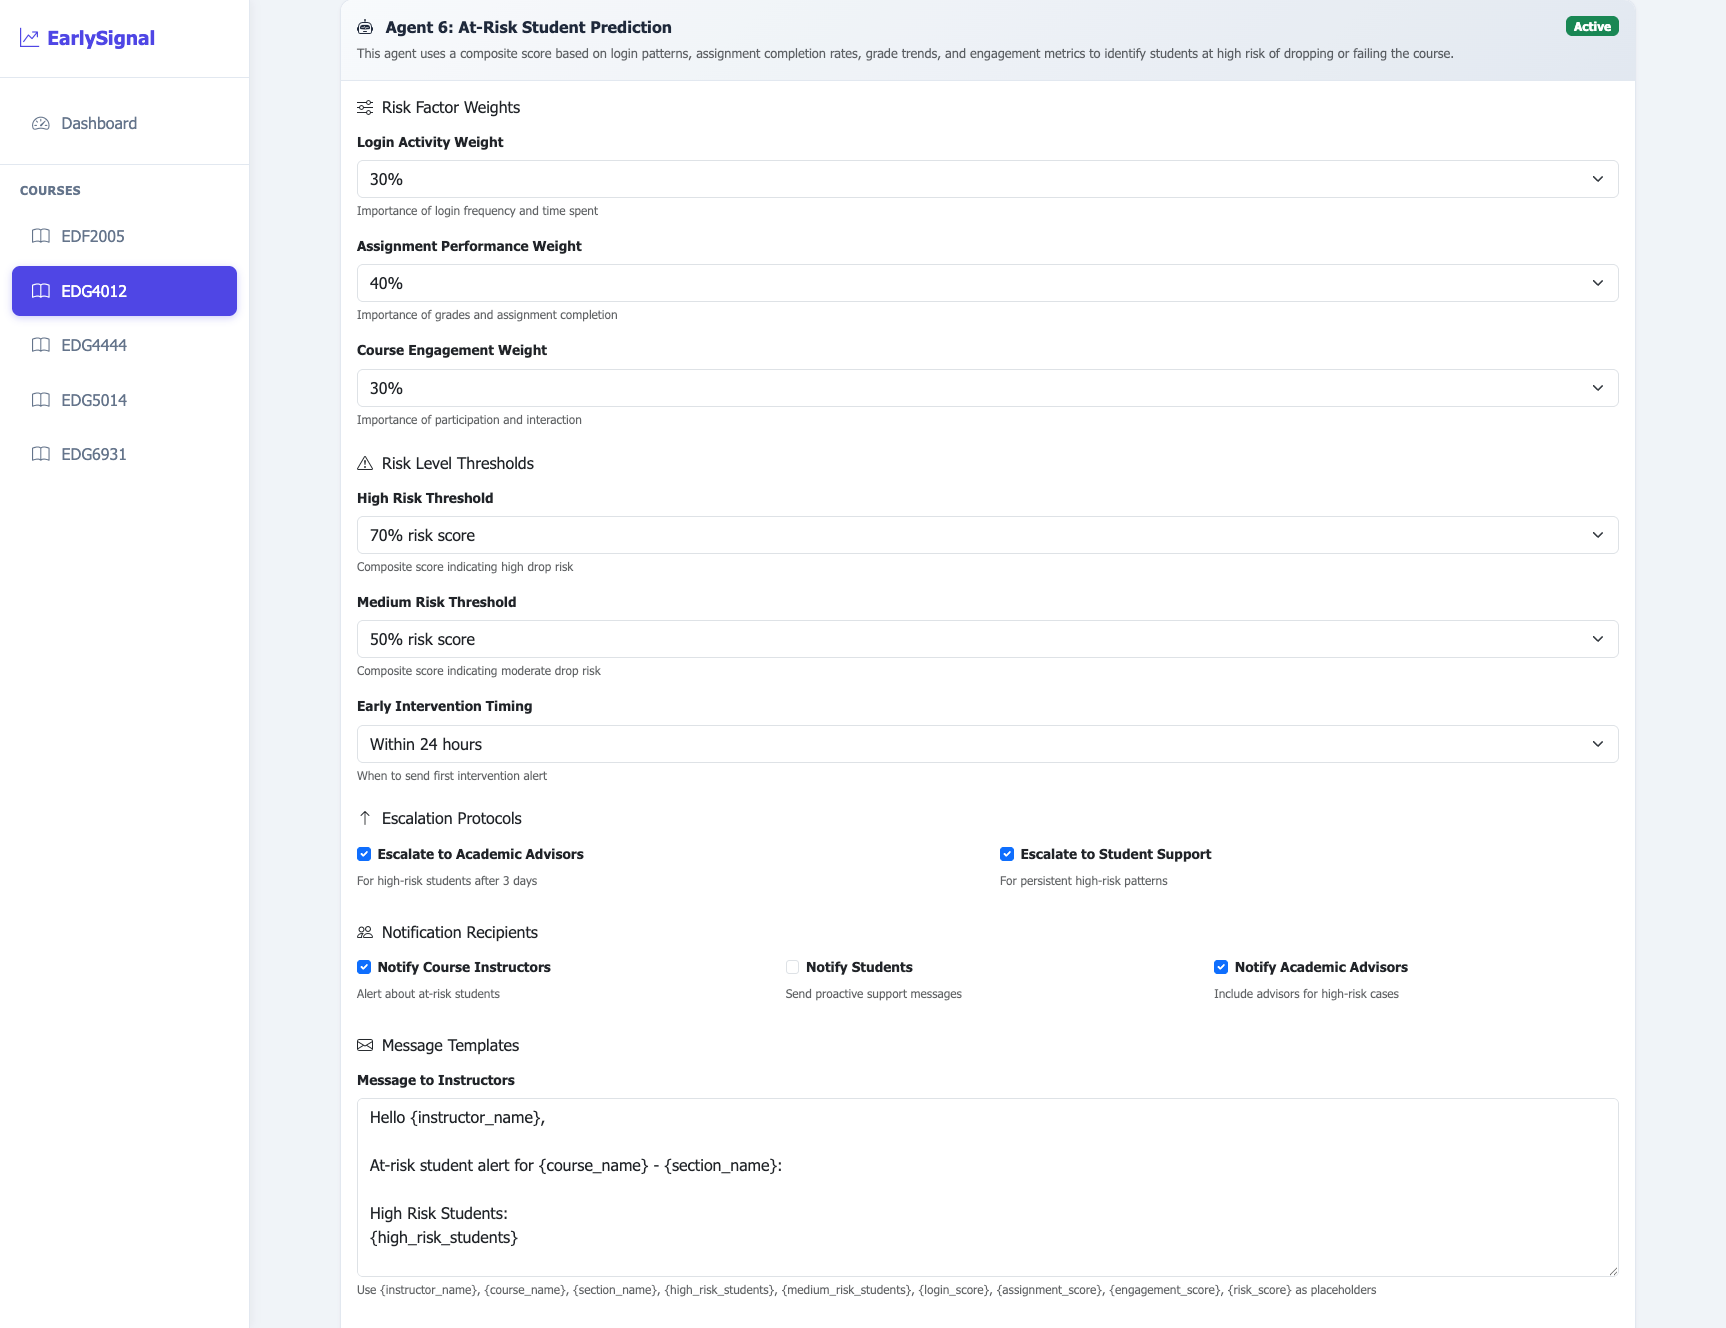Click the EarlySignal chart logo icon
Screen dimensions: 1726x1328
[29, 38]
